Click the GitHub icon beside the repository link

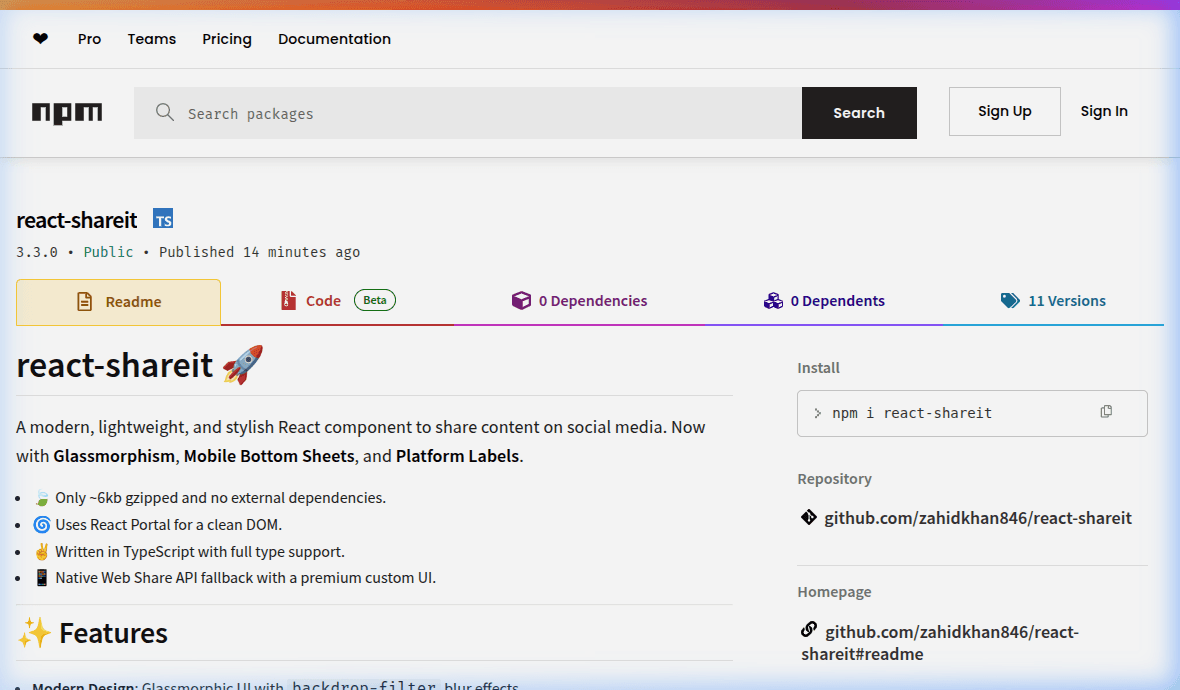click(x=808, y=518)
